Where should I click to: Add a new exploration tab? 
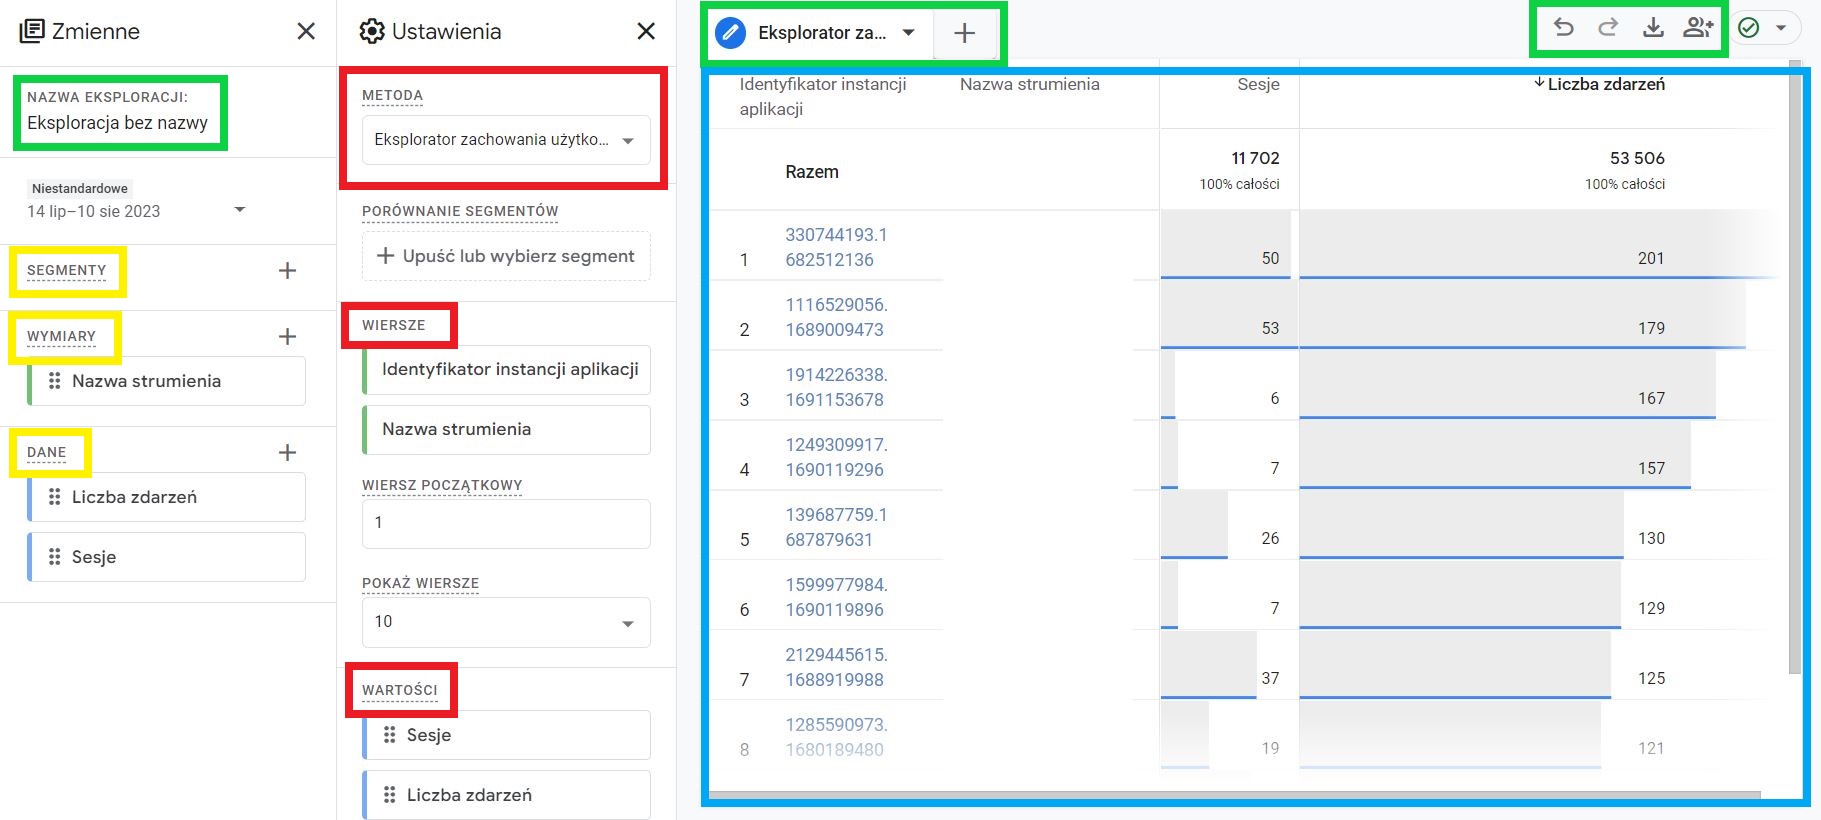pos(964,33)
